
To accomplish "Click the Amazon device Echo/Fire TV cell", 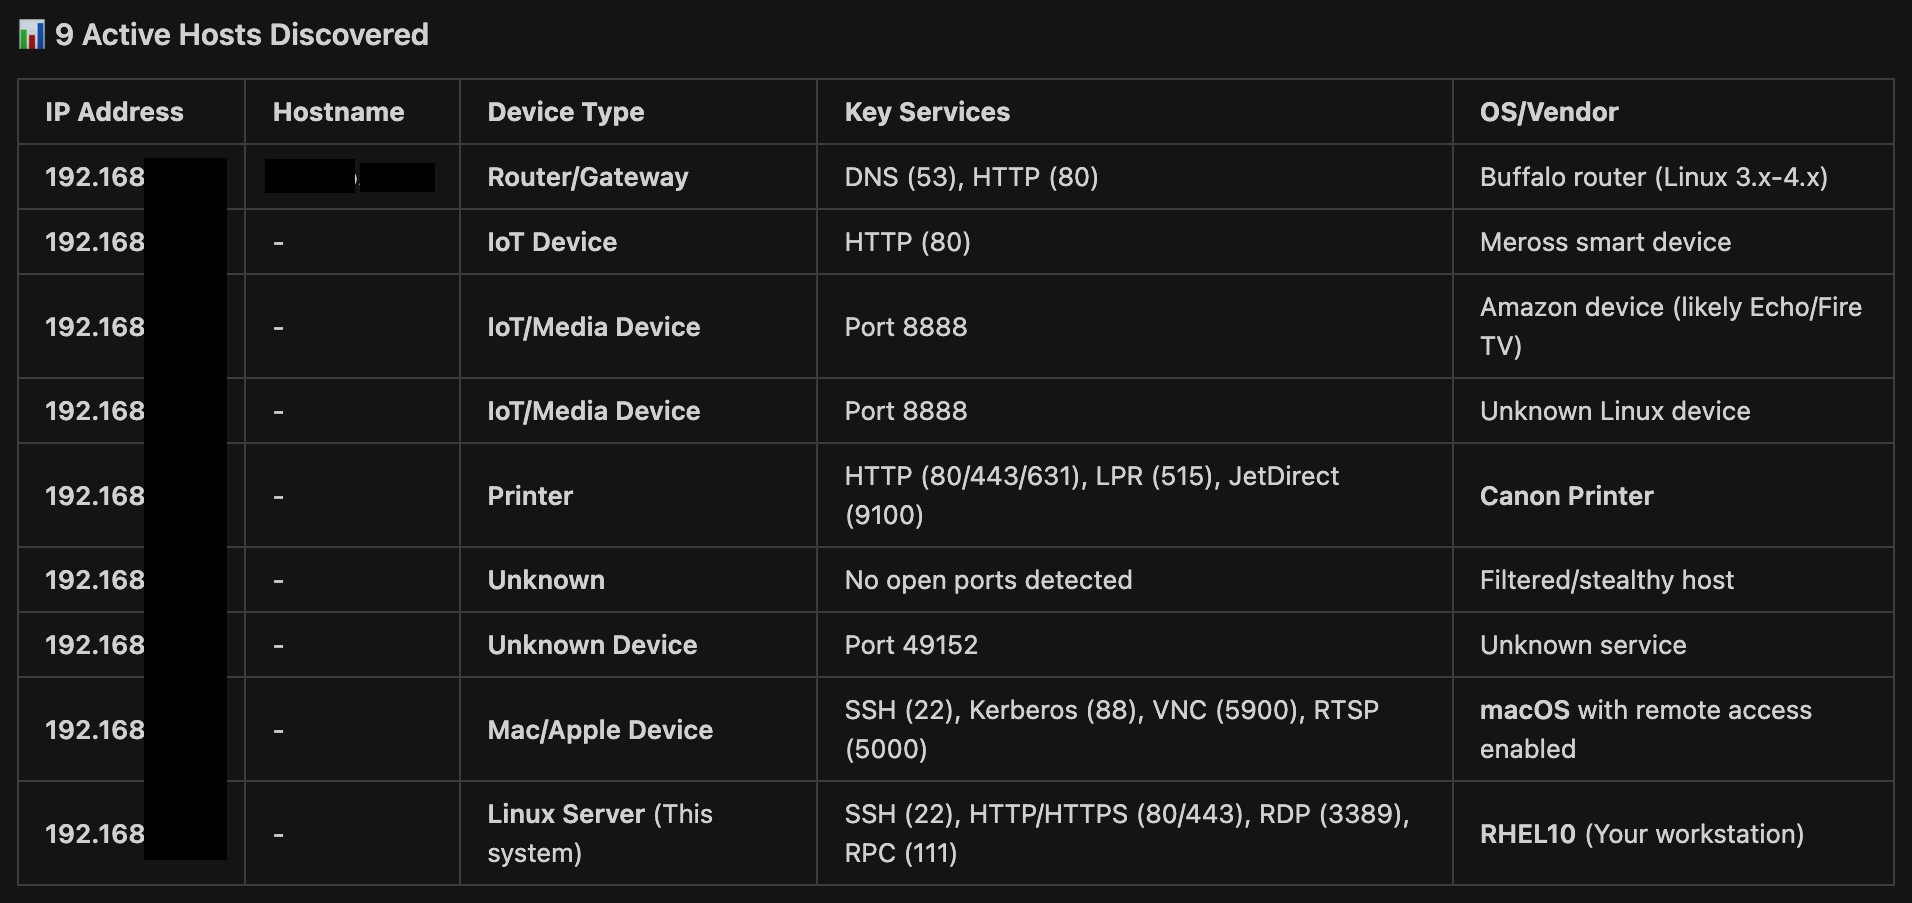I will tap(1669, 326).
